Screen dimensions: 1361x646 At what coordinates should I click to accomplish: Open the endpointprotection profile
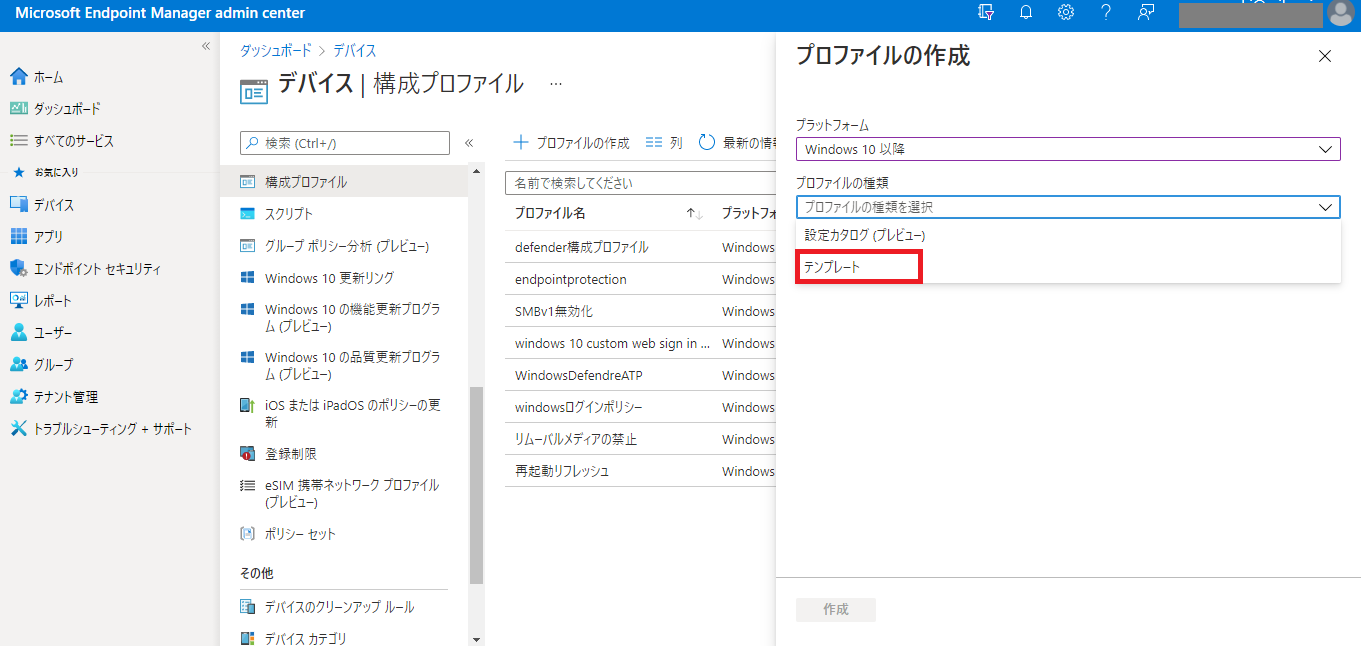coord(571,279)
